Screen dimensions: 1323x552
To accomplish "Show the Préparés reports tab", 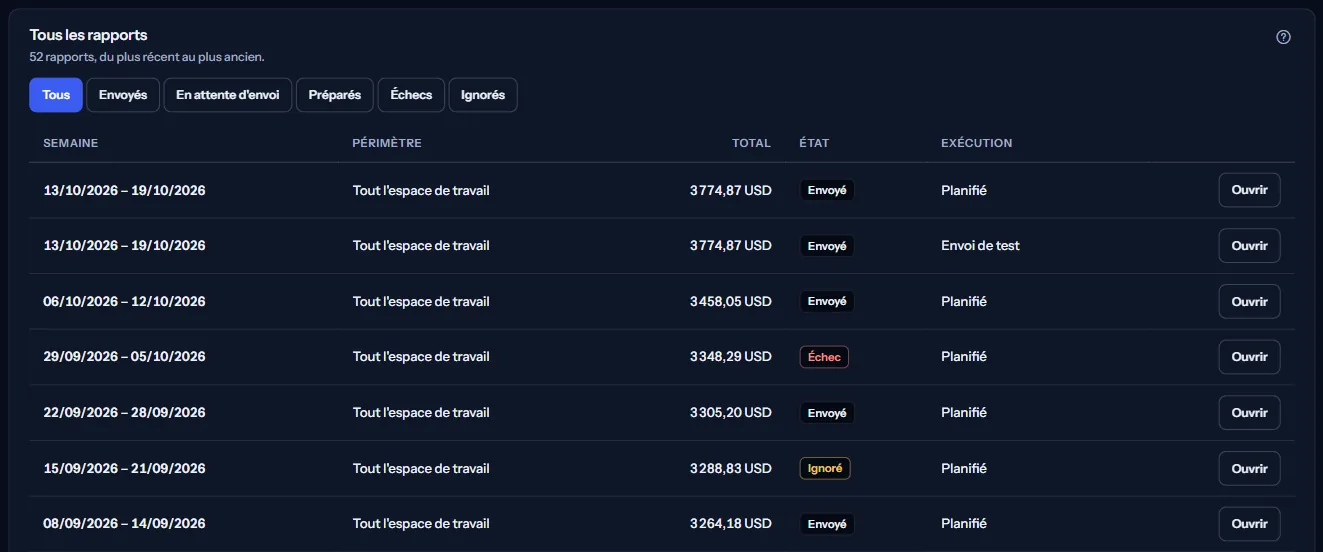I will click(335, 95).
